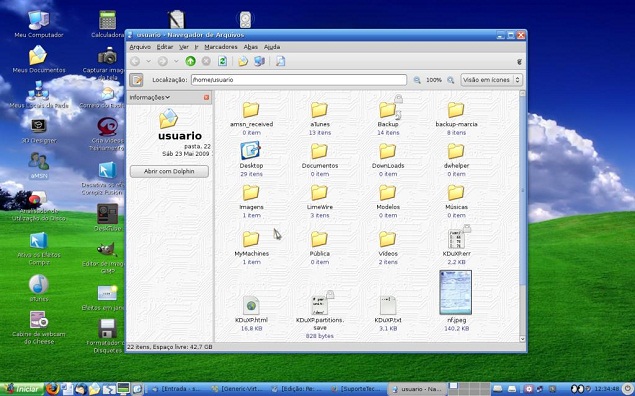The width and height of the screenshot is (635, 396).
Task: Open the Ir menu
Action: (196, 47)
